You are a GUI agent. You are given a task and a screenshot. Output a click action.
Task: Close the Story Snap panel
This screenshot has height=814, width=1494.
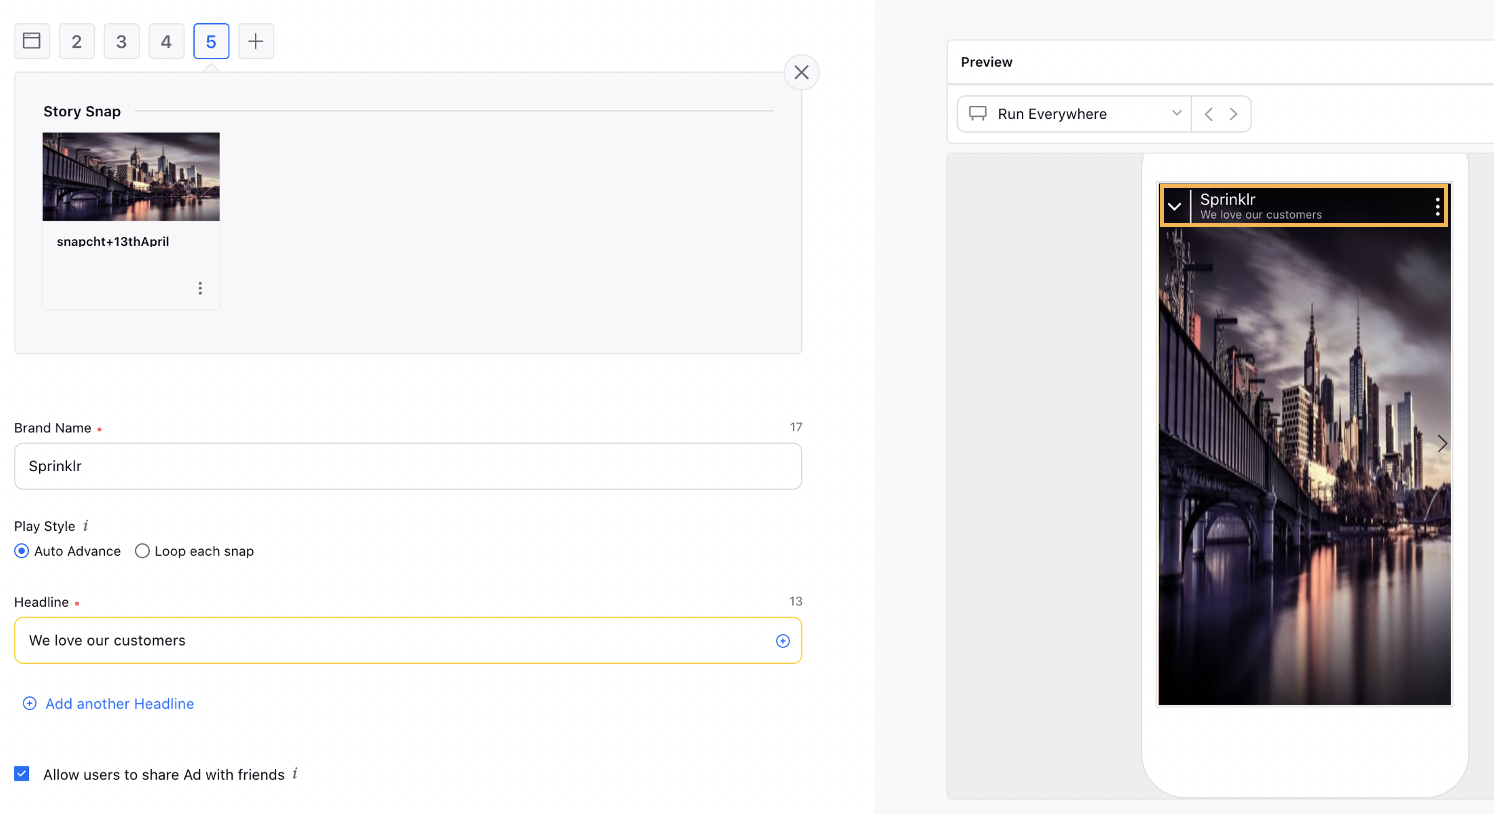click(x=801, y=72)
